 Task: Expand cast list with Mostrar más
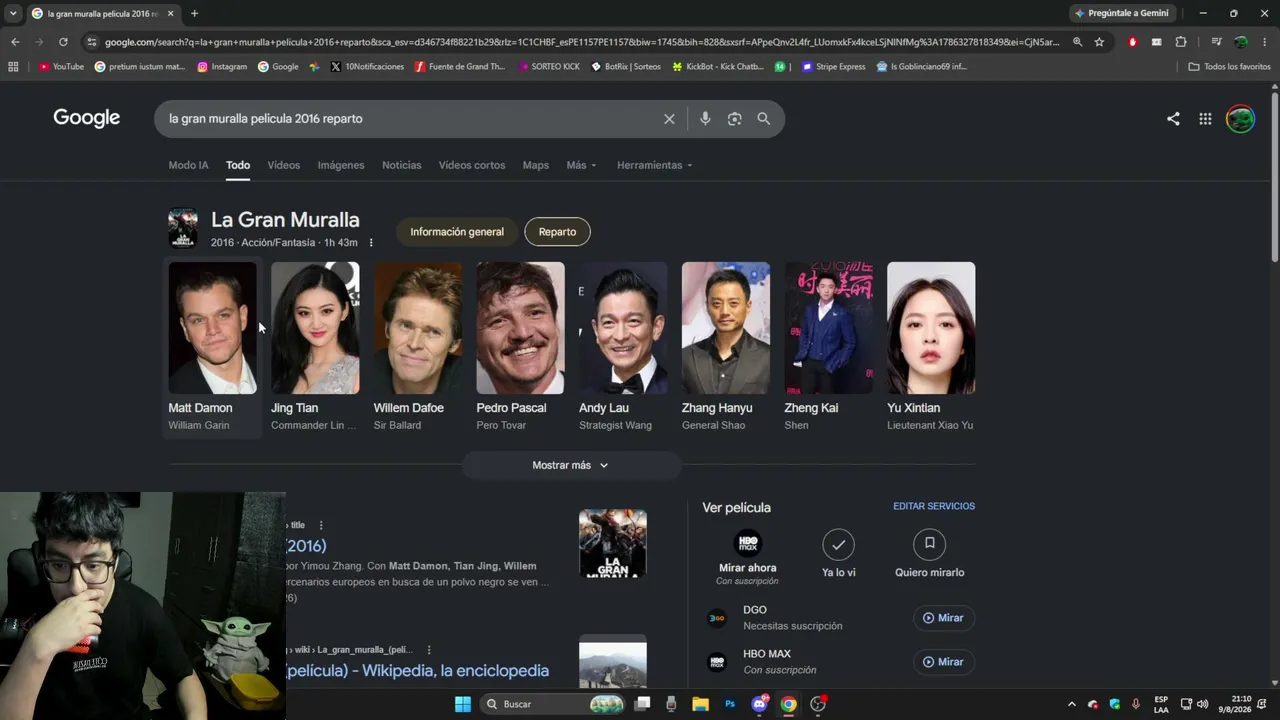click(x=571, y=465)
